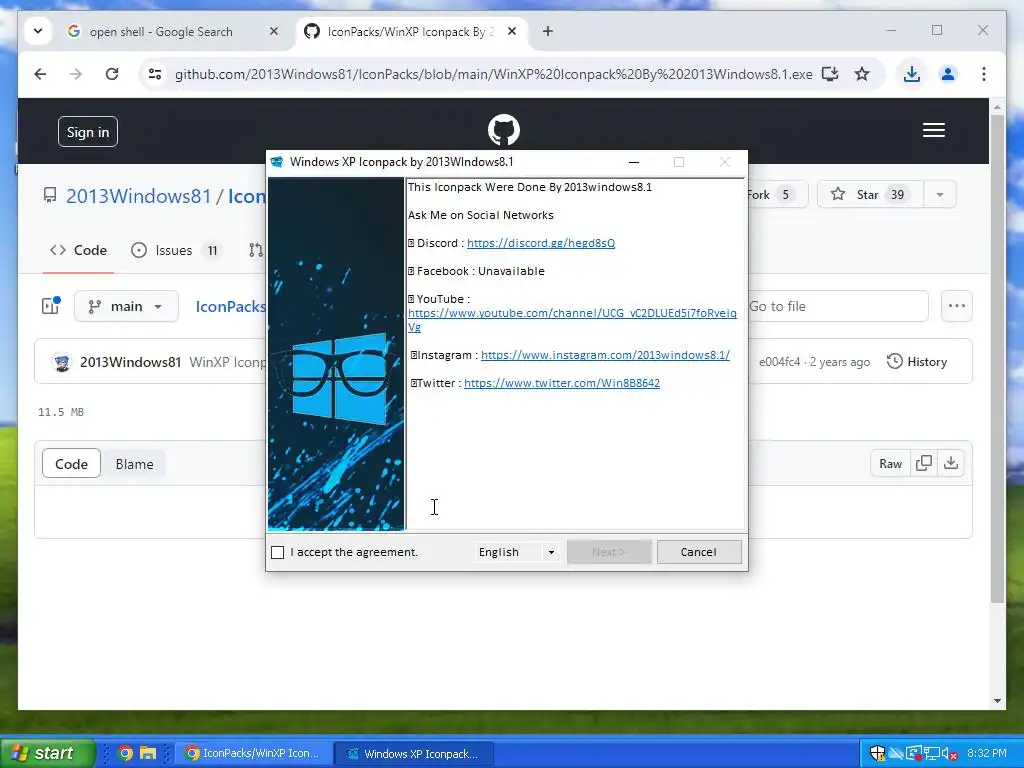Minimize the Iconpack installer window
The height and width of the screenshot is (768, 1024).
tap(633, 162)
